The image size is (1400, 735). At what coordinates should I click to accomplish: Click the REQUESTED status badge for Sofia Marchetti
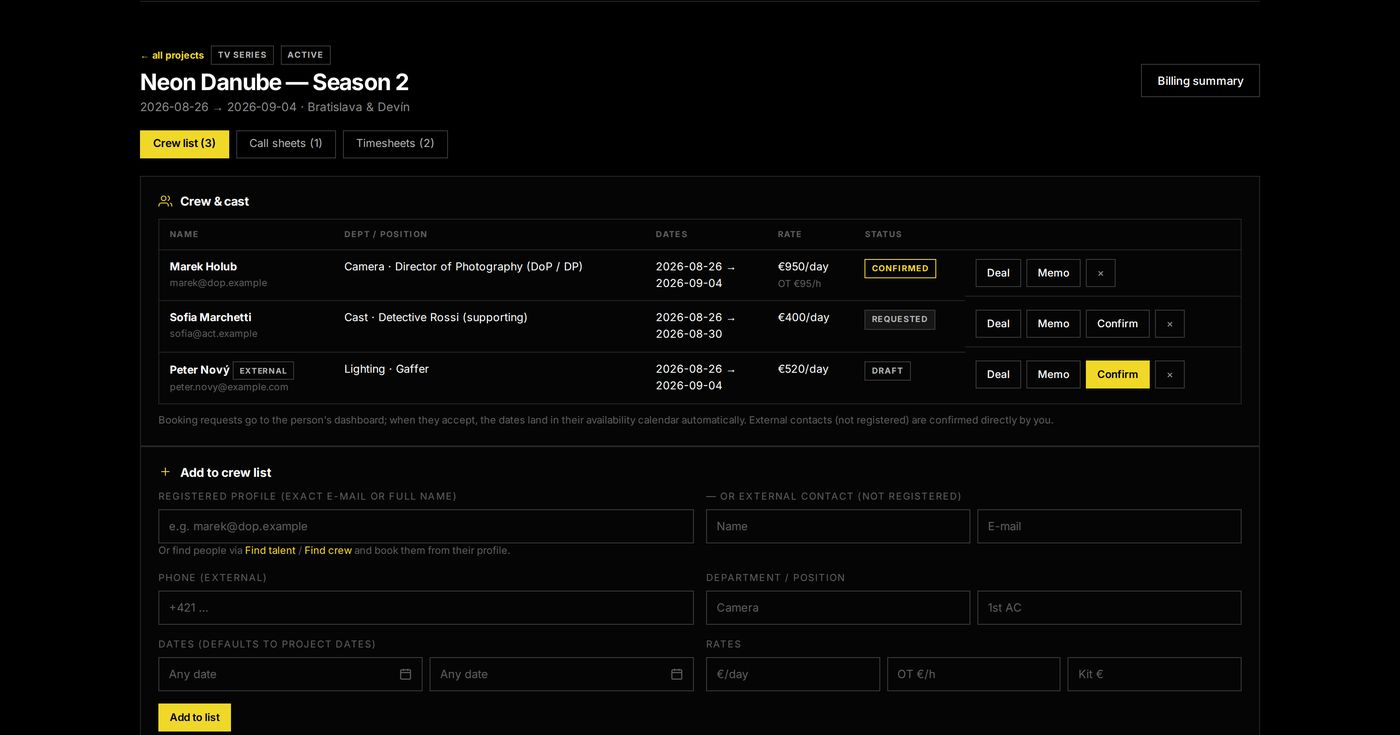(900, 320)
